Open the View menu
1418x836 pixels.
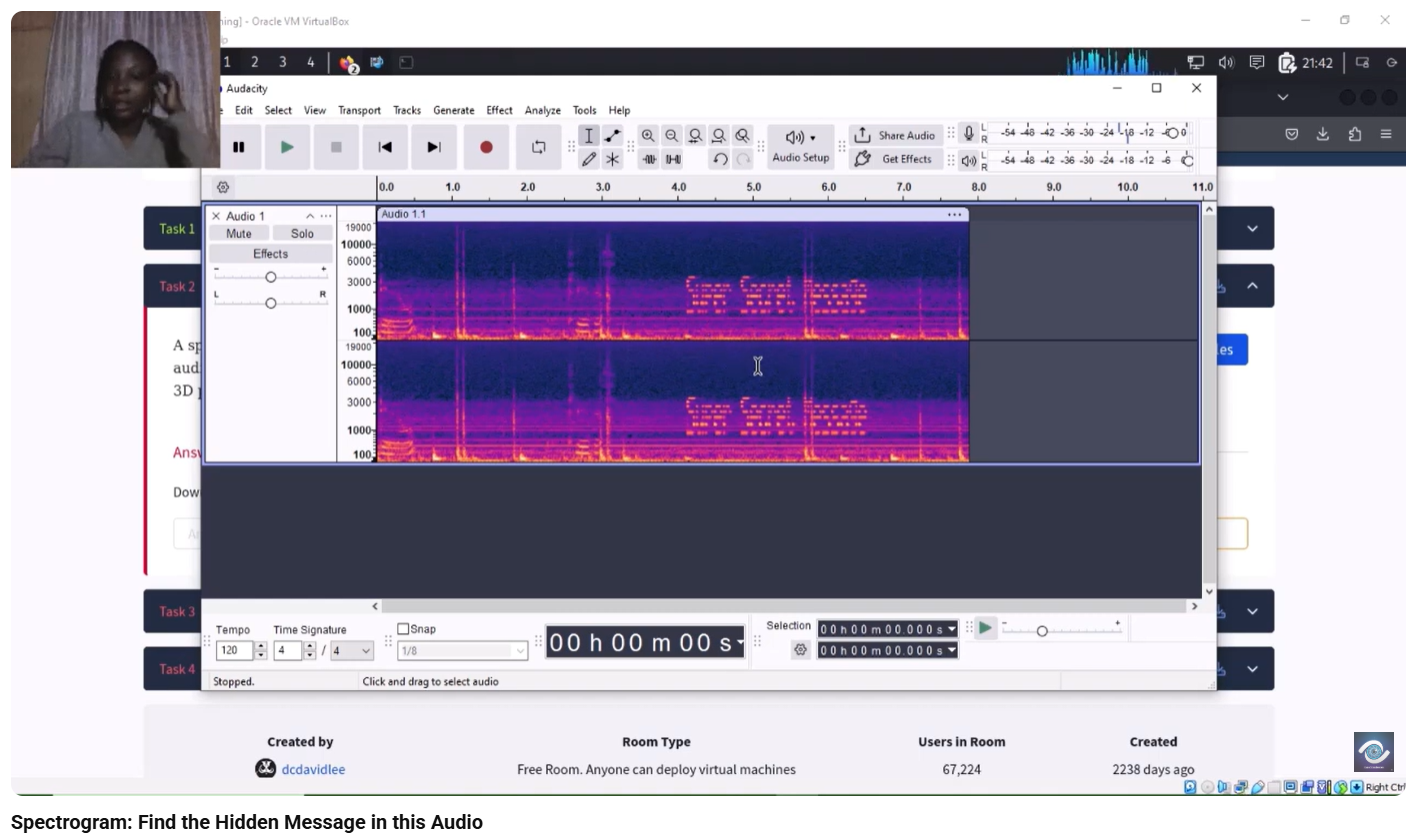tap(315, 110)
